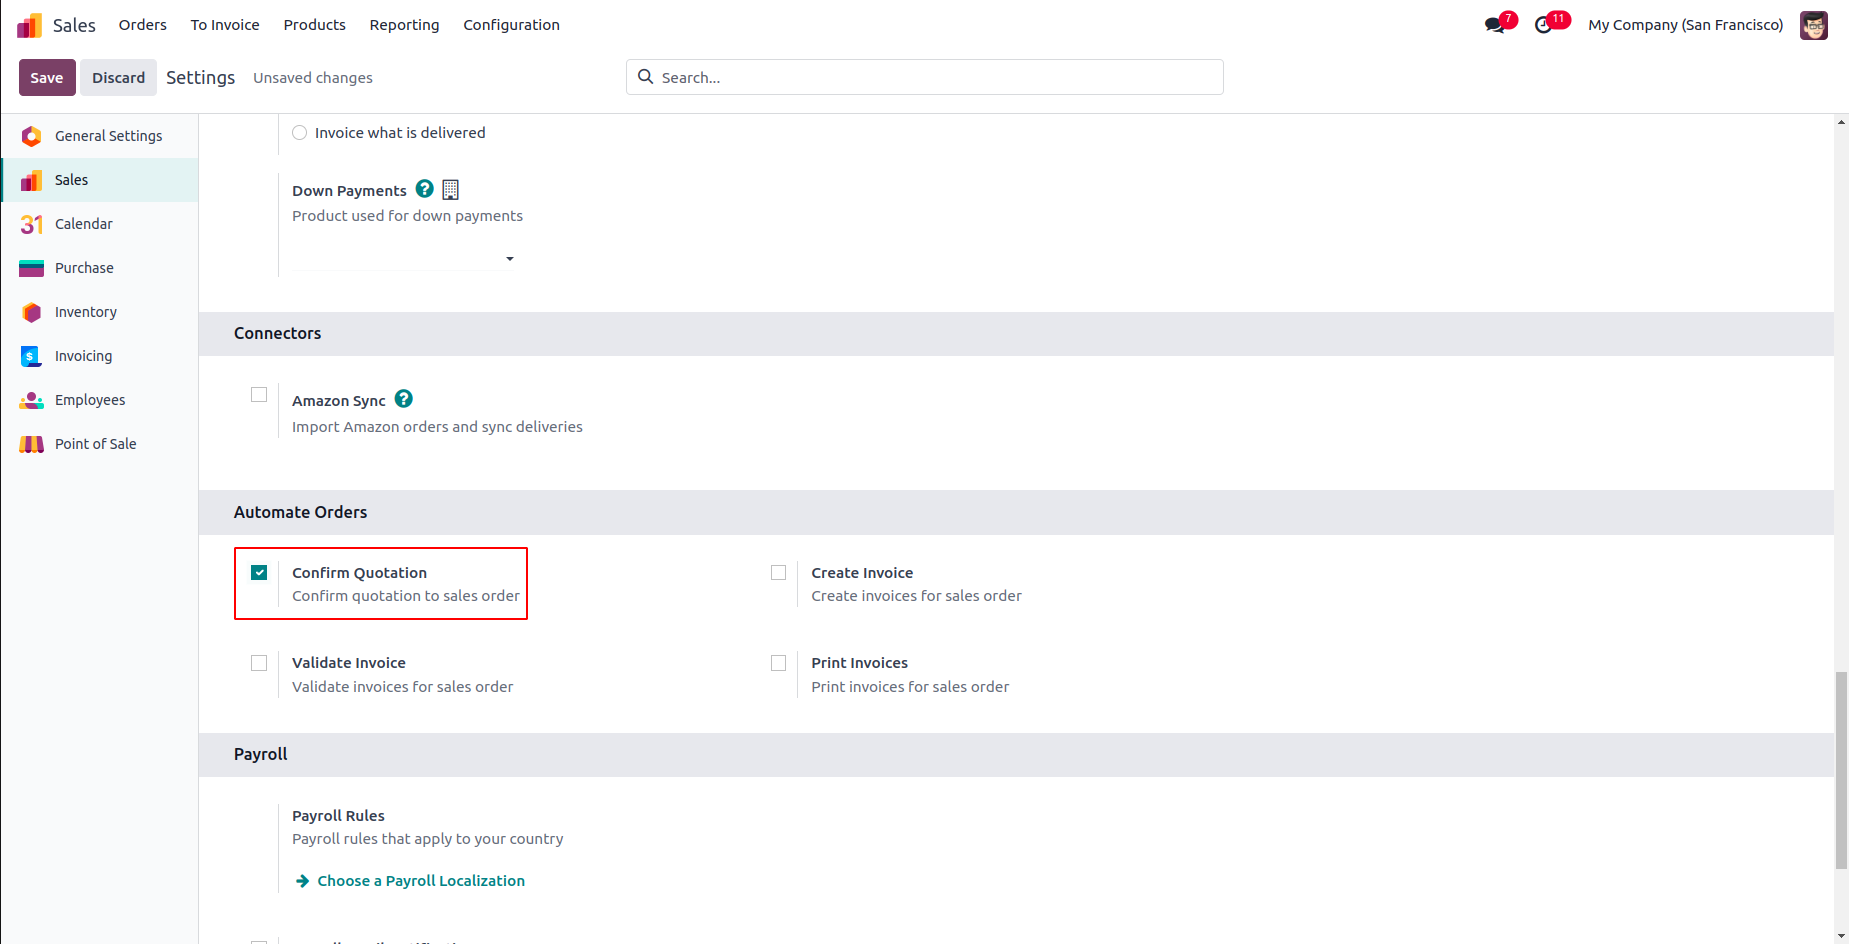Click the user avatar in top bar

pos(1813,25)
